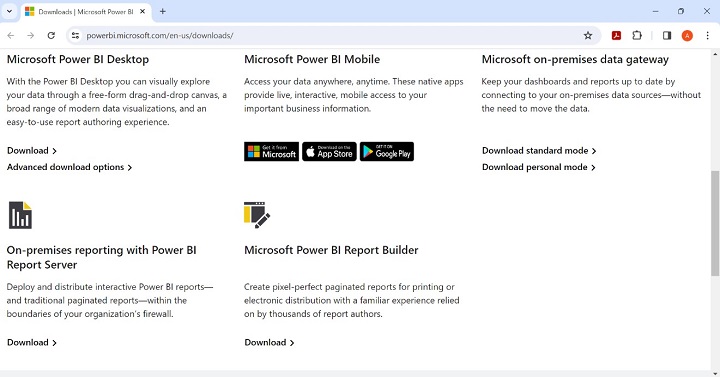Download Microsoft Power BI Desktop
This screenshot has width=720, height=377.
pos(32,151)
